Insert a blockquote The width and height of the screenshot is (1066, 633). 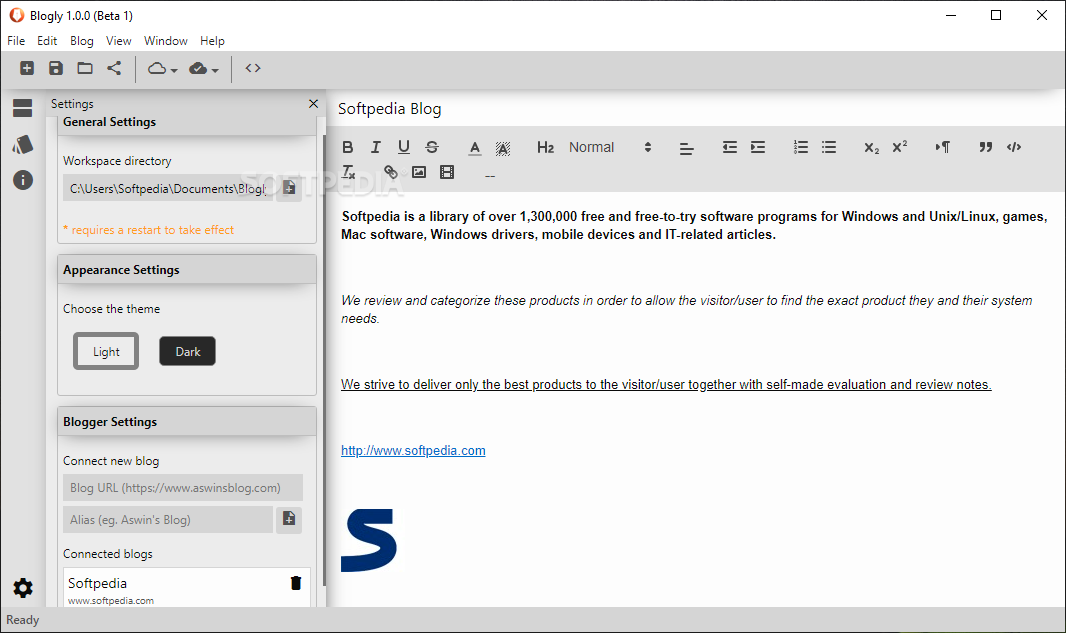coord(985,147)
